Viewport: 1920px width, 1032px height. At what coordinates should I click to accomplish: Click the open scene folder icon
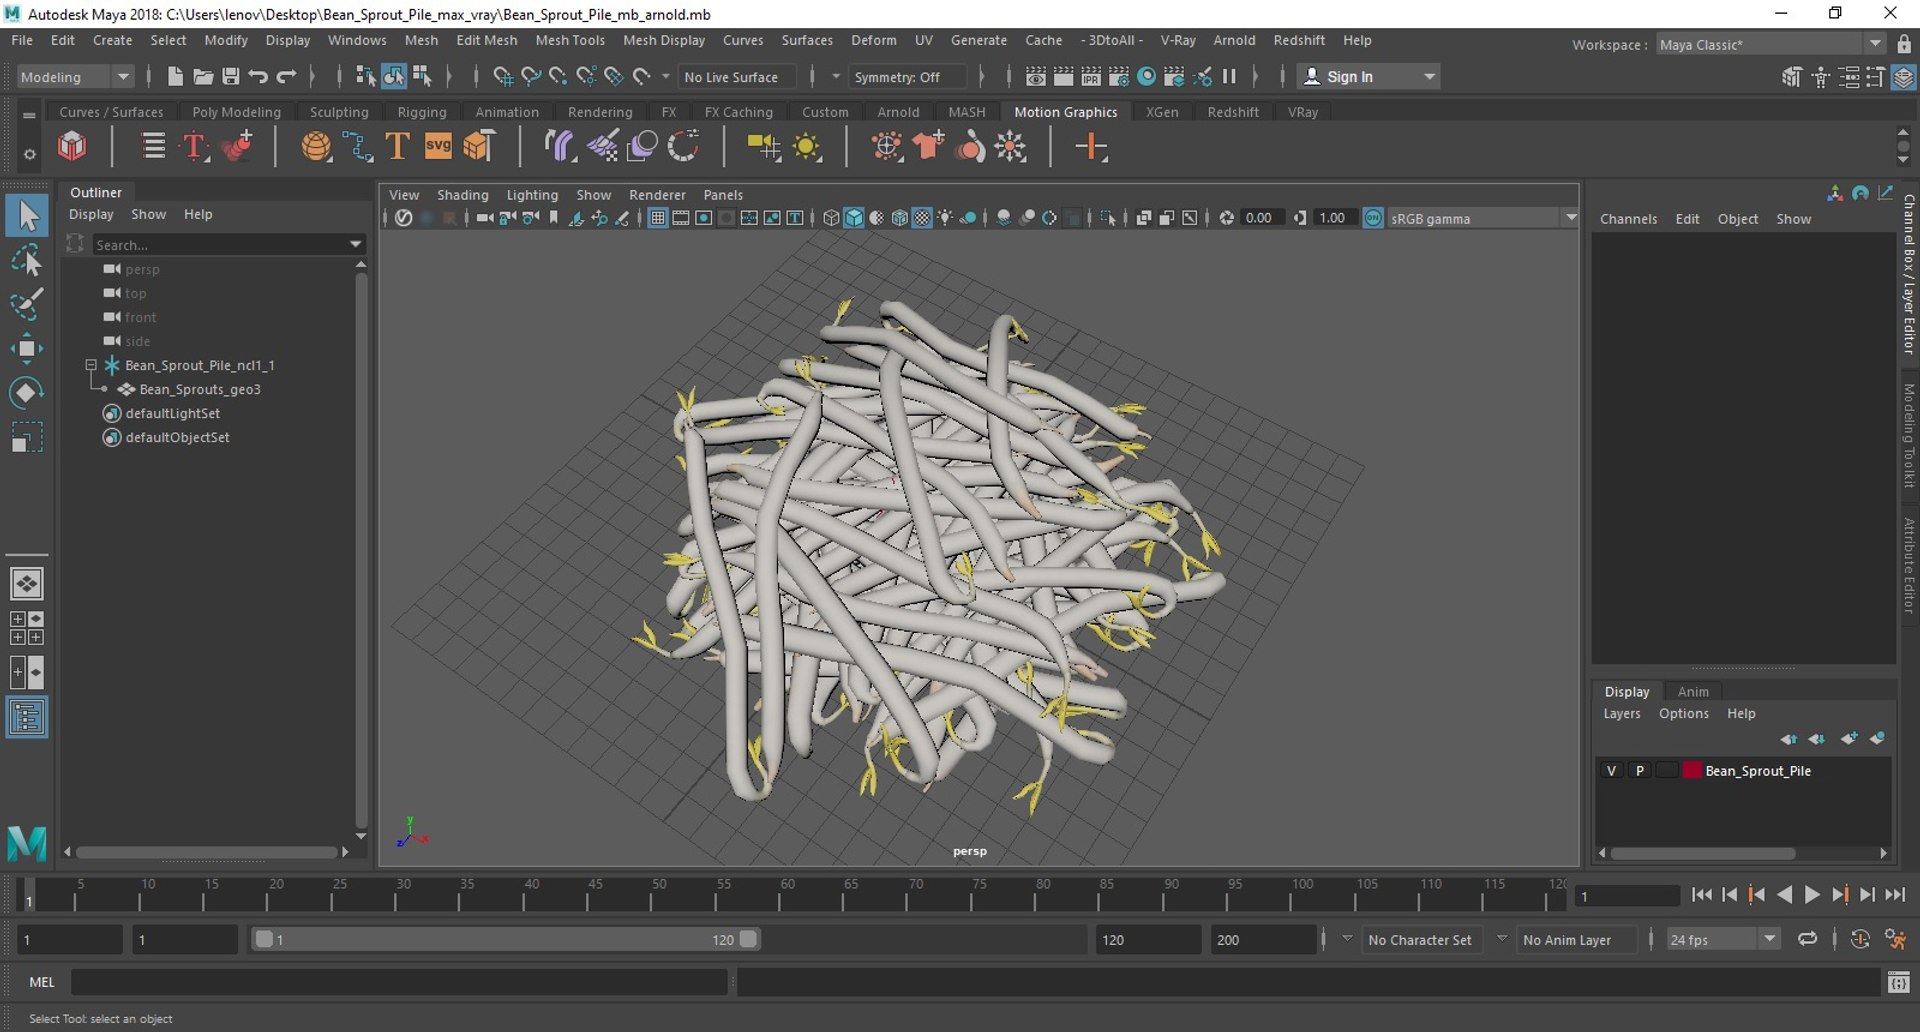pyautogui.click(x=203, y=77)
